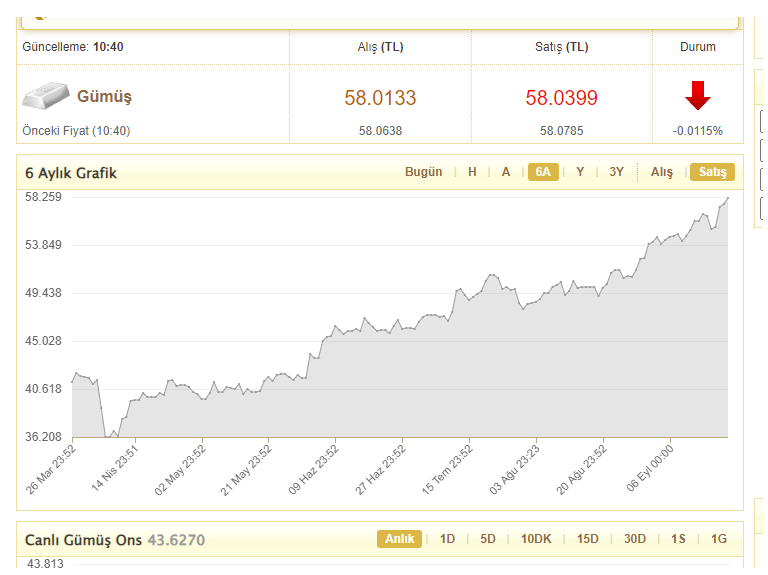Set live ons chart to 5D interval
Screen dimensions: 768x575
[488, 539]
